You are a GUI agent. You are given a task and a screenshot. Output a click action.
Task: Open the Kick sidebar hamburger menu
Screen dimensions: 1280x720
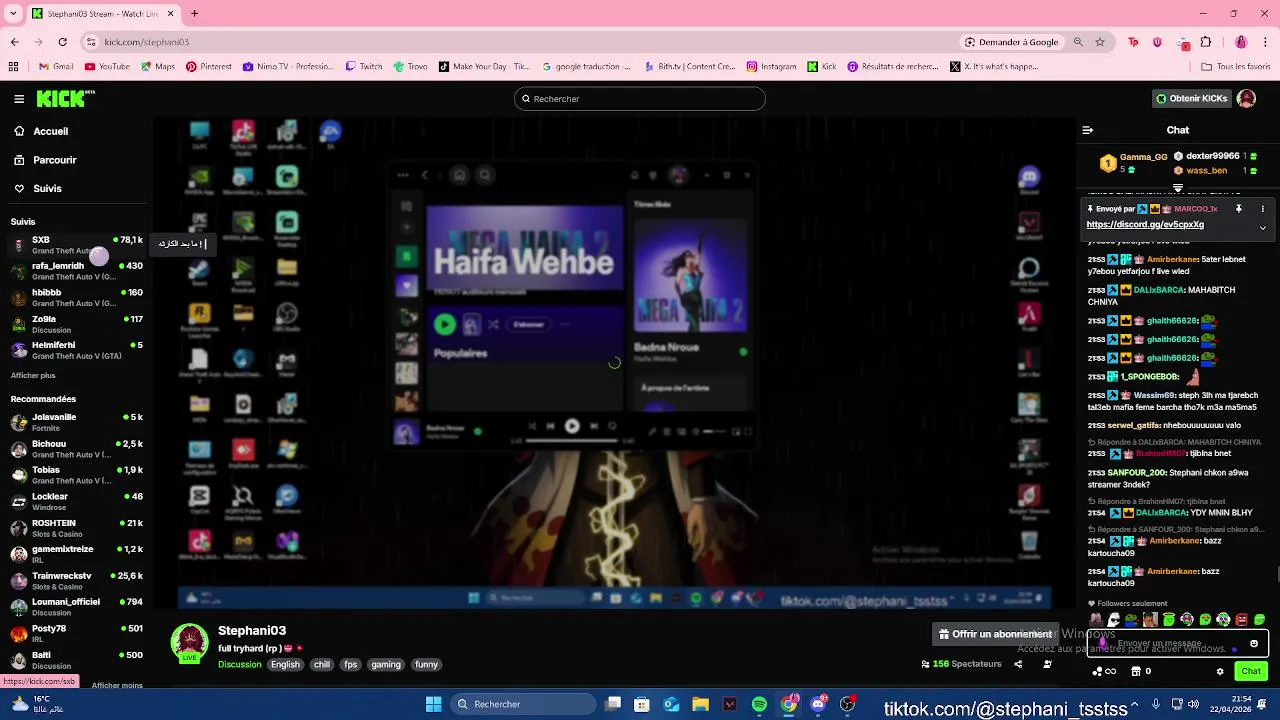click(19, 99)
